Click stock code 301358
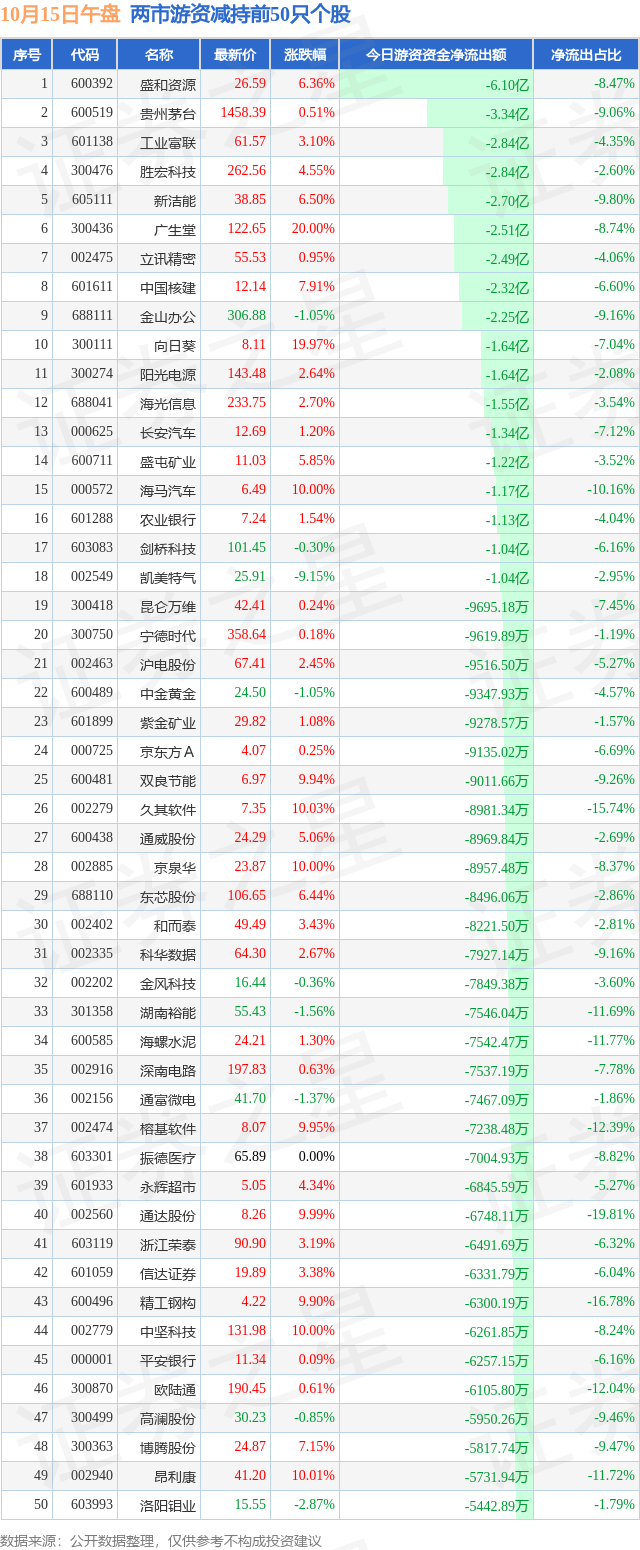The image size is (640, 1550). 92,1012
